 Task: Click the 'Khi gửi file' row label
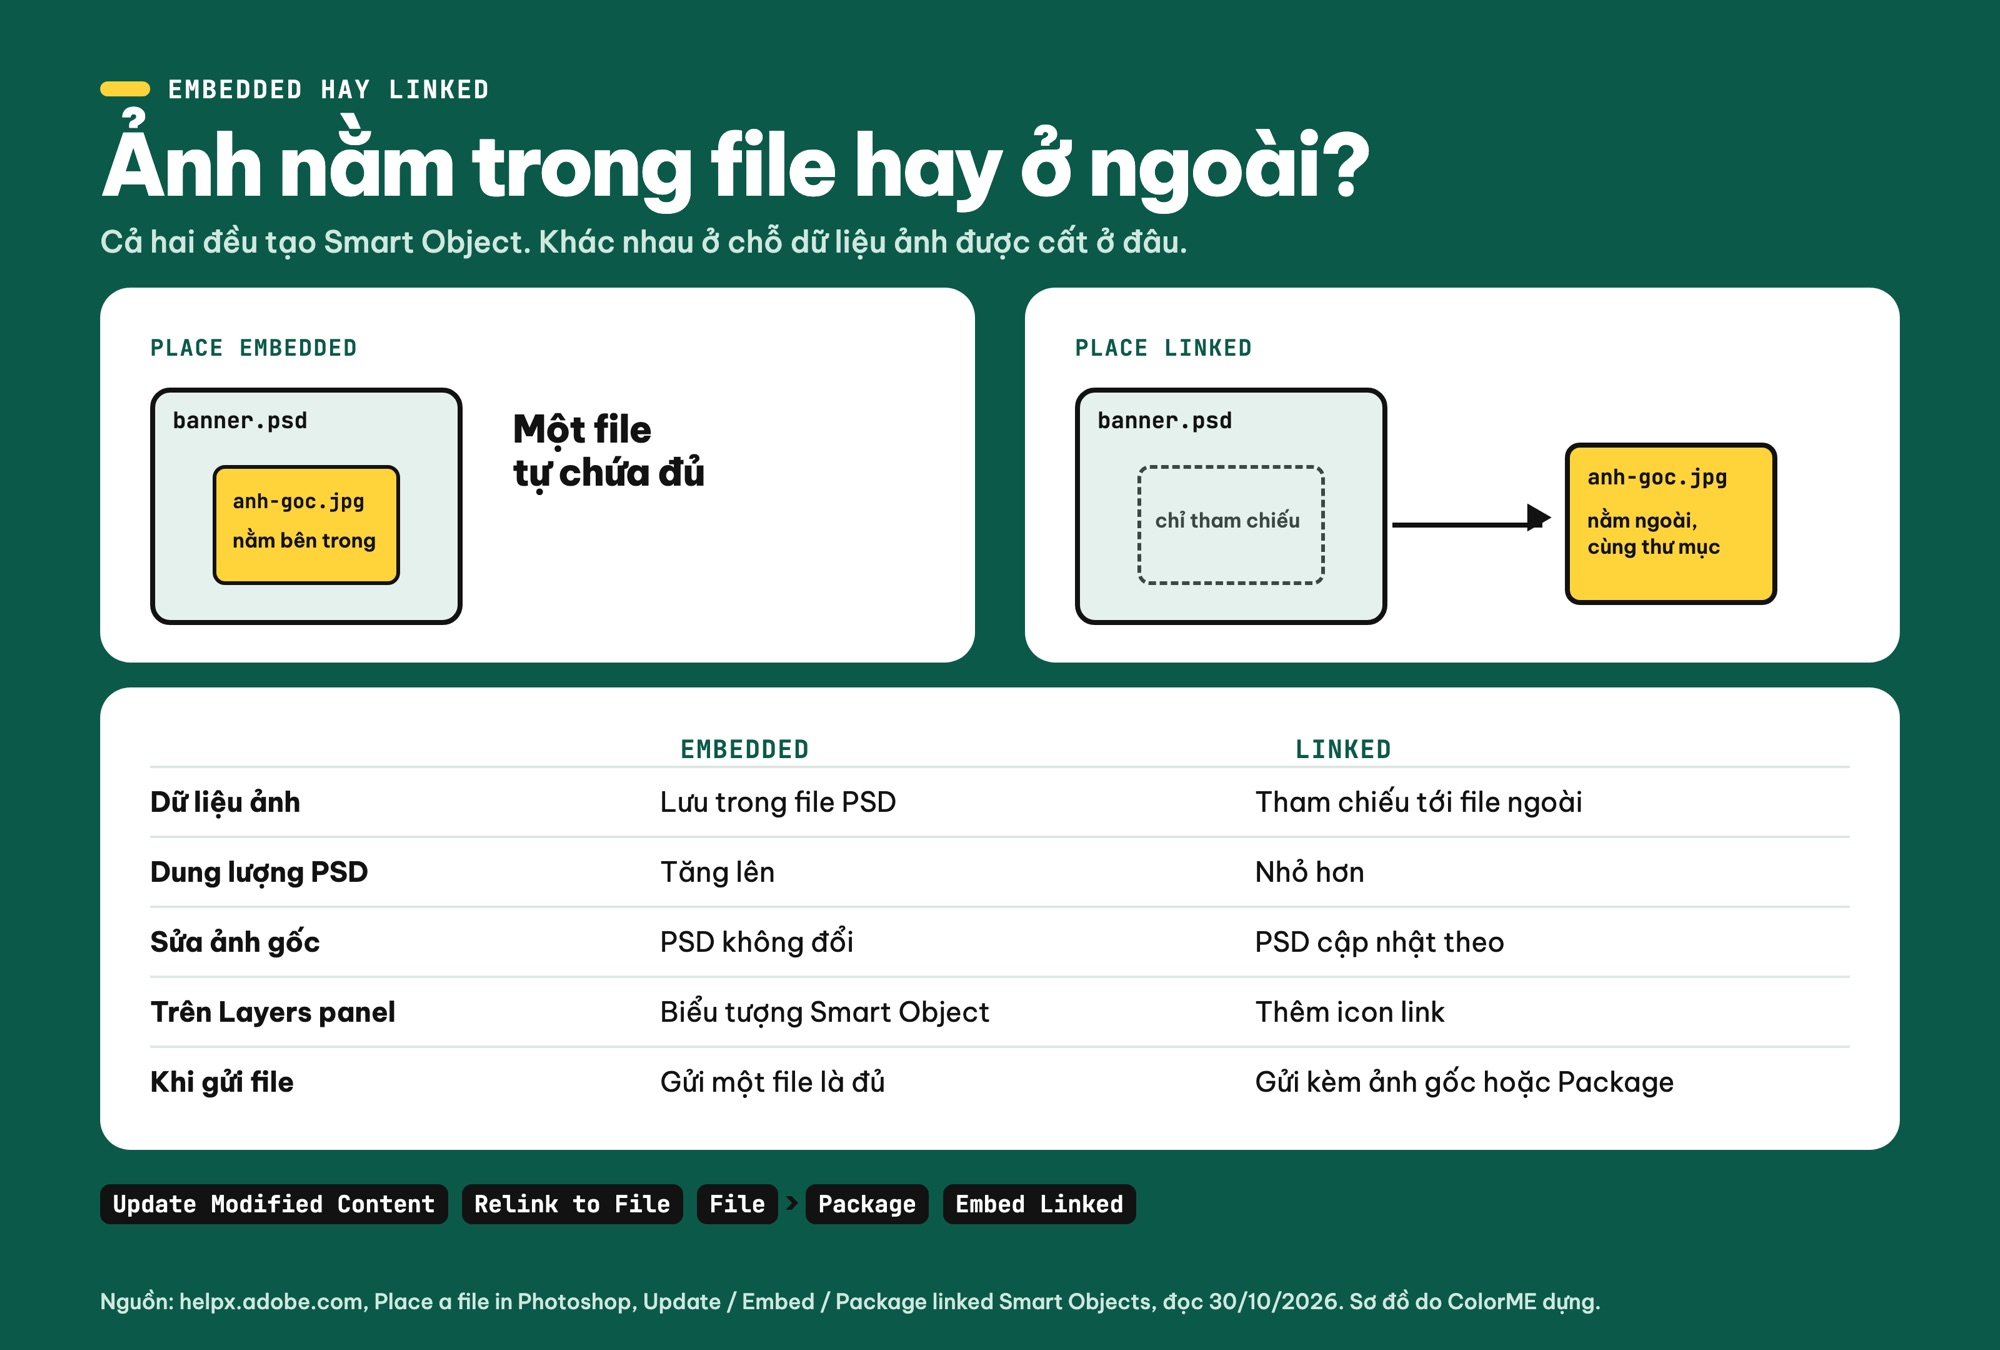222,1082
